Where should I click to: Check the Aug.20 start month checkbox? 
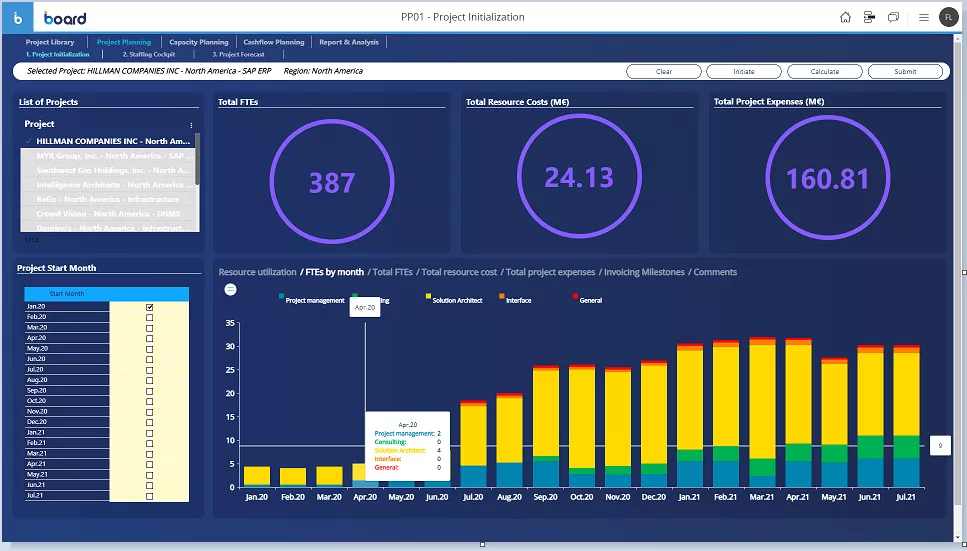[149, 380]
